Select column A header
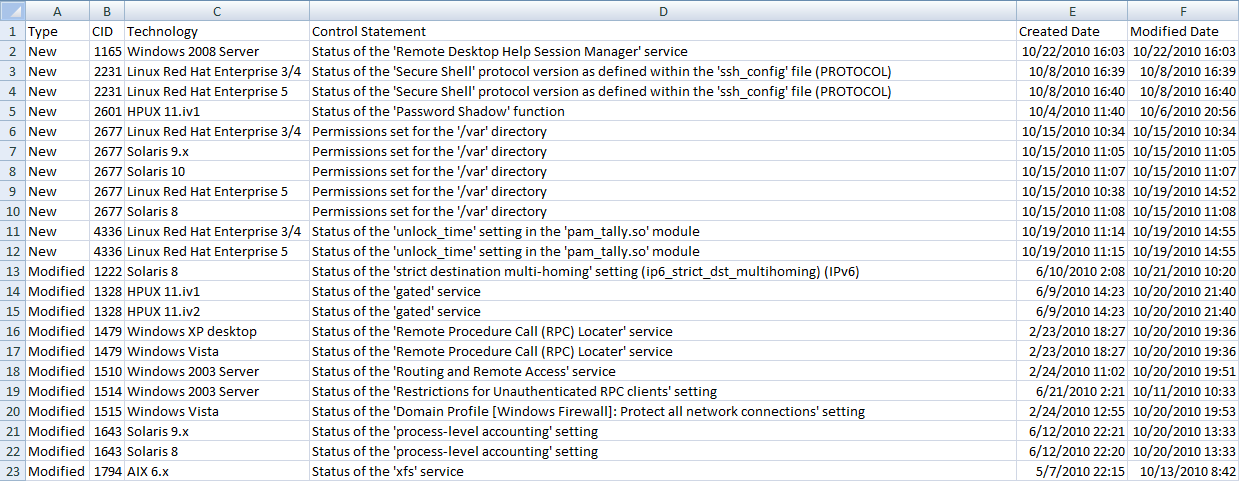 [56, 11]
